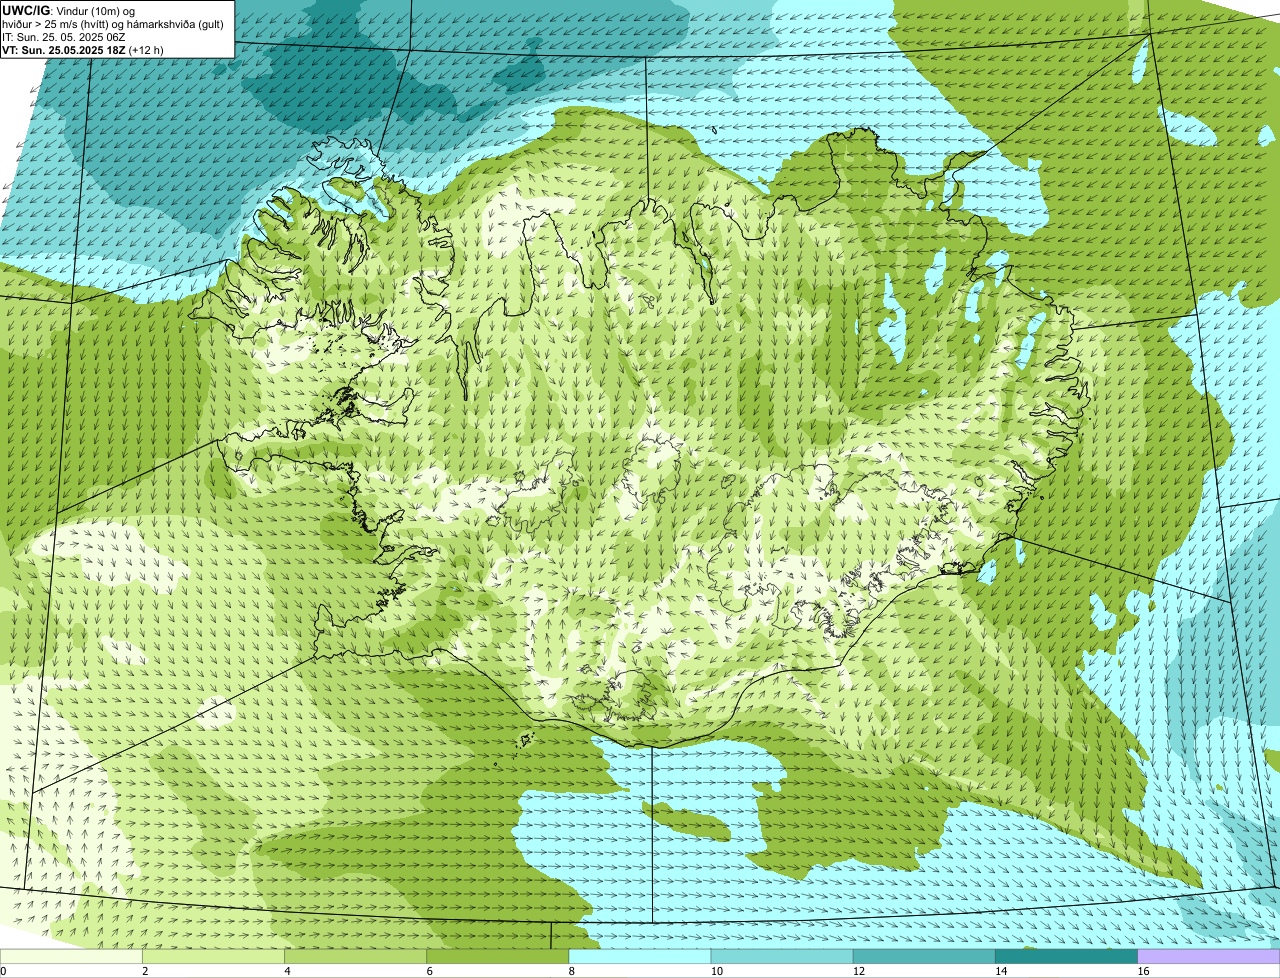
Task: Click the "UWC/IG: Vindur (10m) og" title line
Action: [69, 11]
